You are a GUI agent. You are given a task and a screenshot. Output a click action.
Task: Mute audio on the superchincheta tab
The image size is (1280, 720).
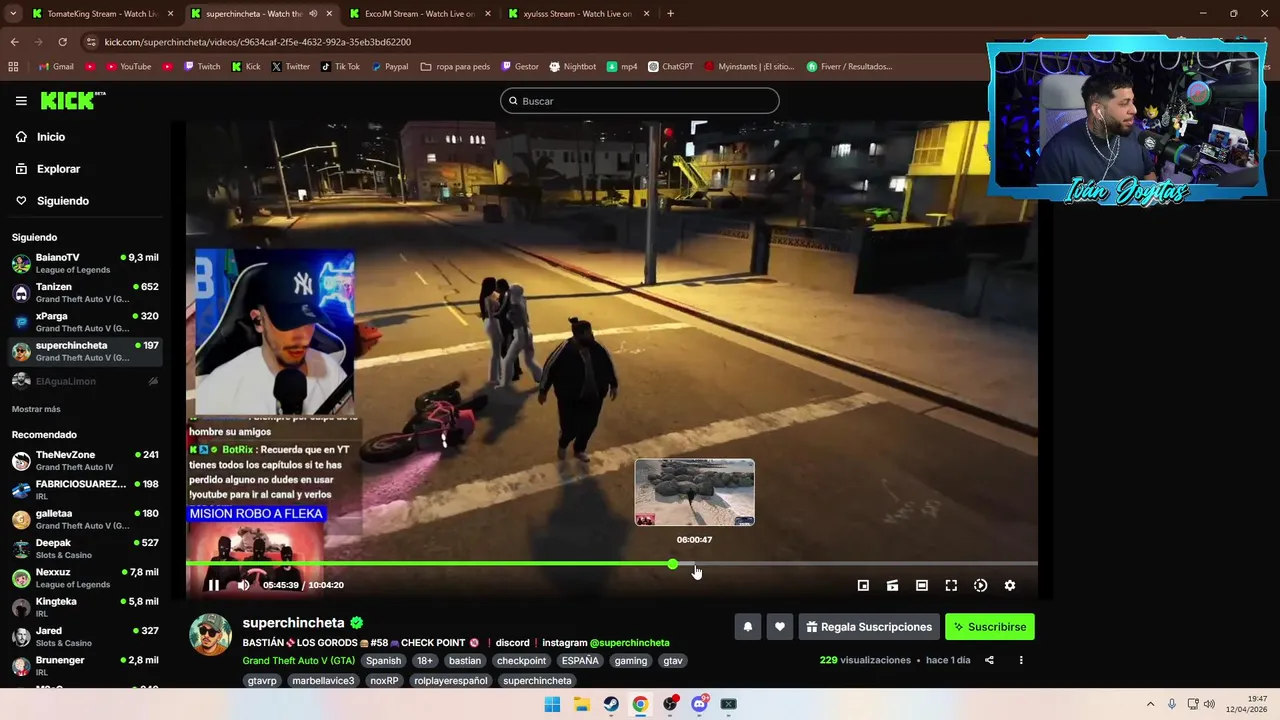coord(313,14)
